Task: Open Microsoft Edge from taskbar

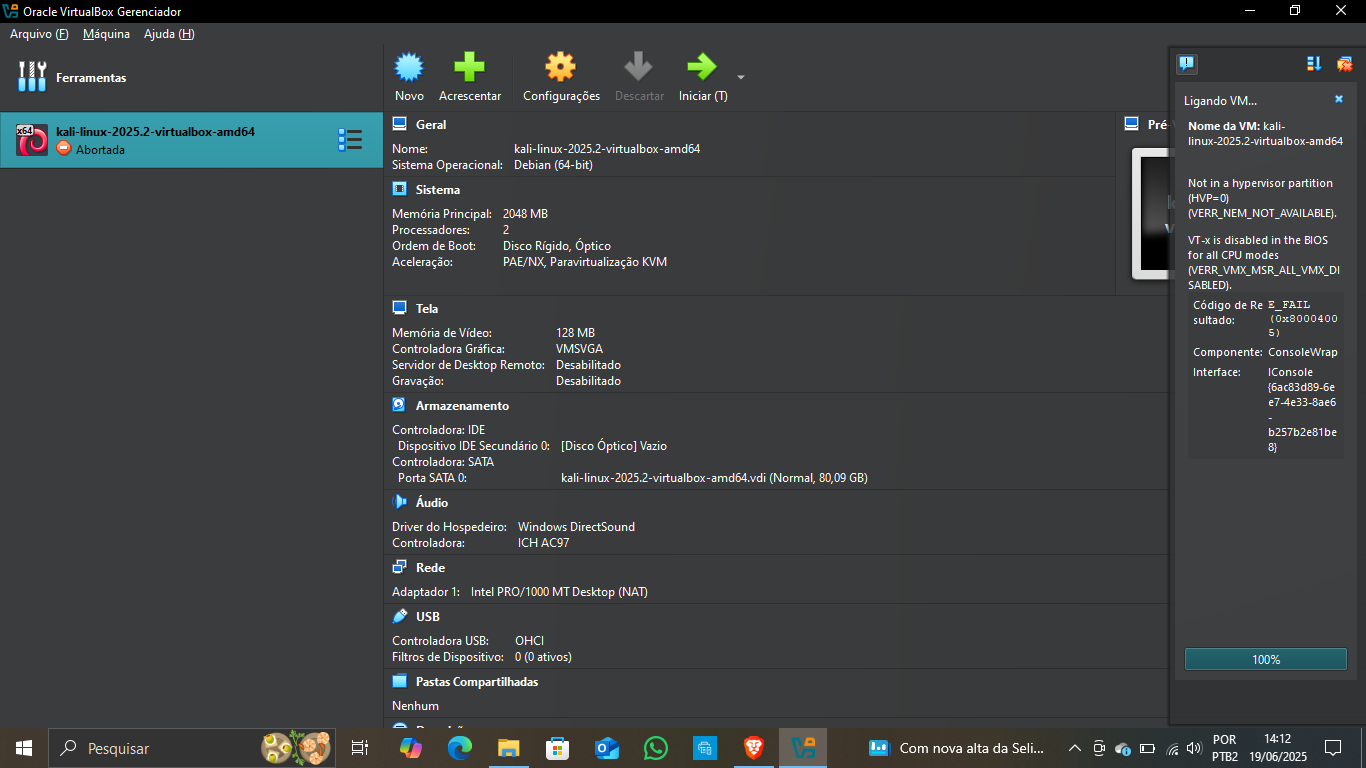Action: [460, 748]
